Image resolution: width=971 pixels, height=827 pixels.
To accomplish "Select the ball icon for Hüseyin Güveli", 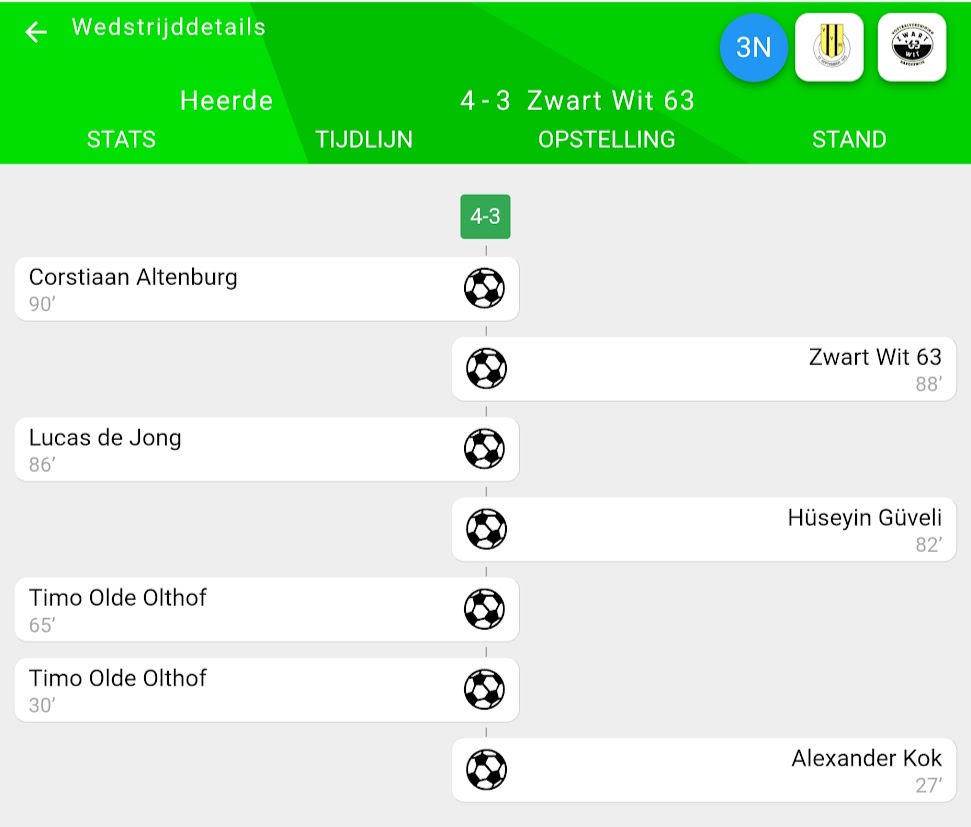I will [x=486, y=529].
